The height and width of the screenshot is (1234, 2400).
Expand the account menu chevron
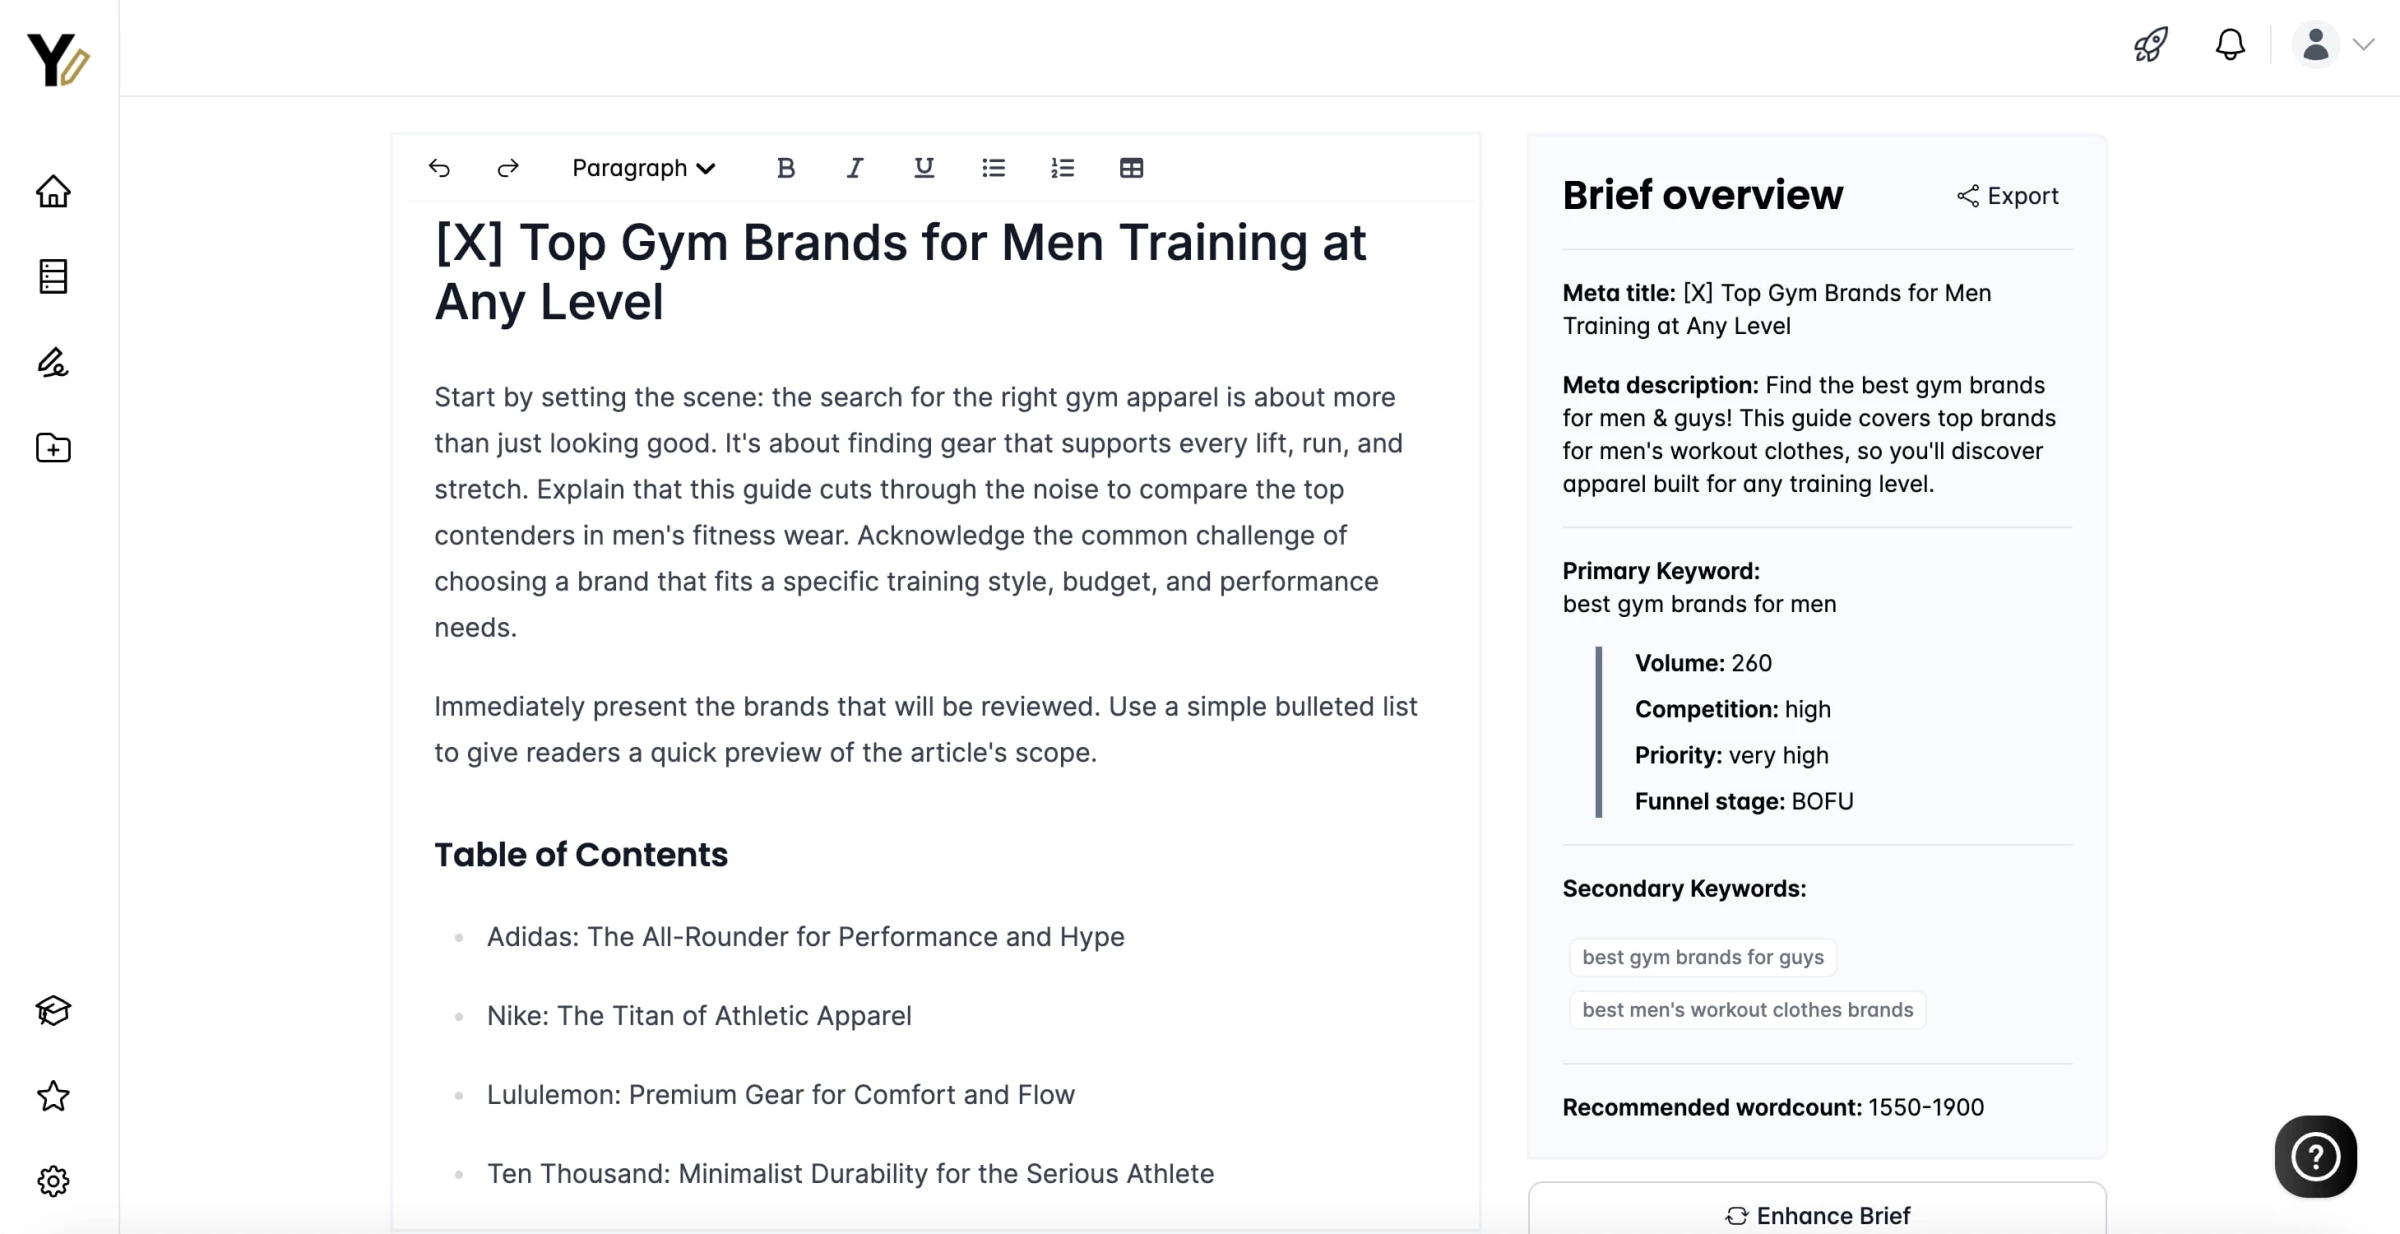click(x=2364, y=45)
